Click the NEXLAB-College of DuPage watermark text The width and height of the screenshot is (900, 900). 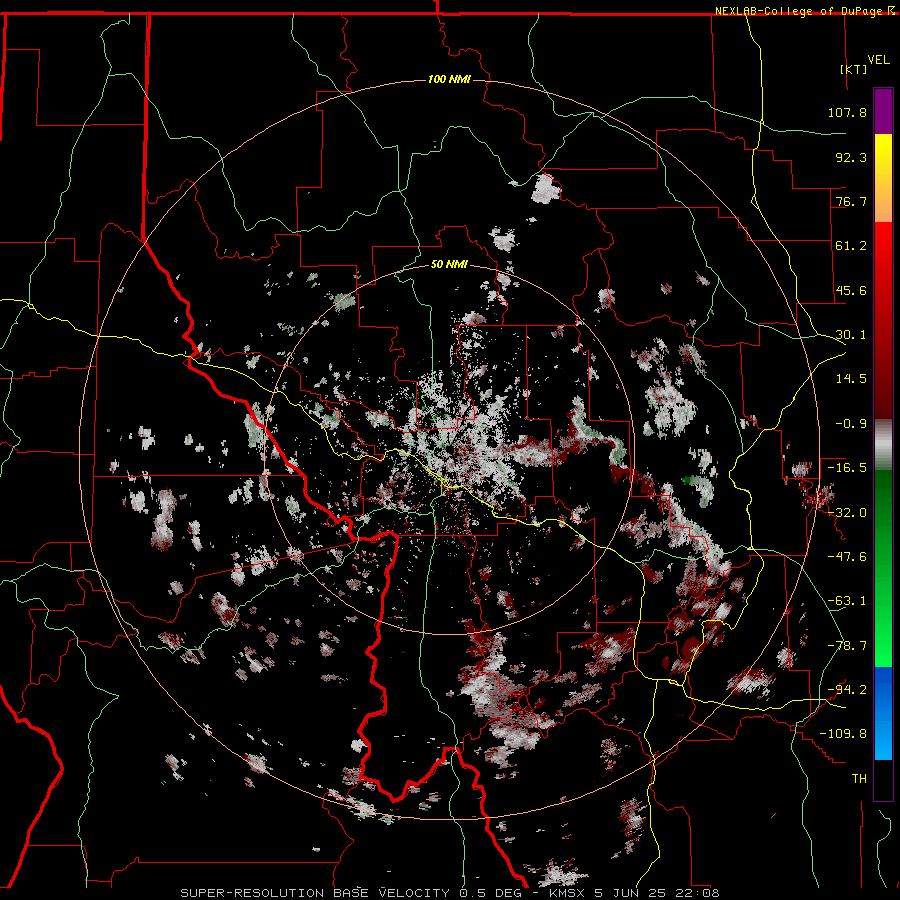click(x=801, y=11)
